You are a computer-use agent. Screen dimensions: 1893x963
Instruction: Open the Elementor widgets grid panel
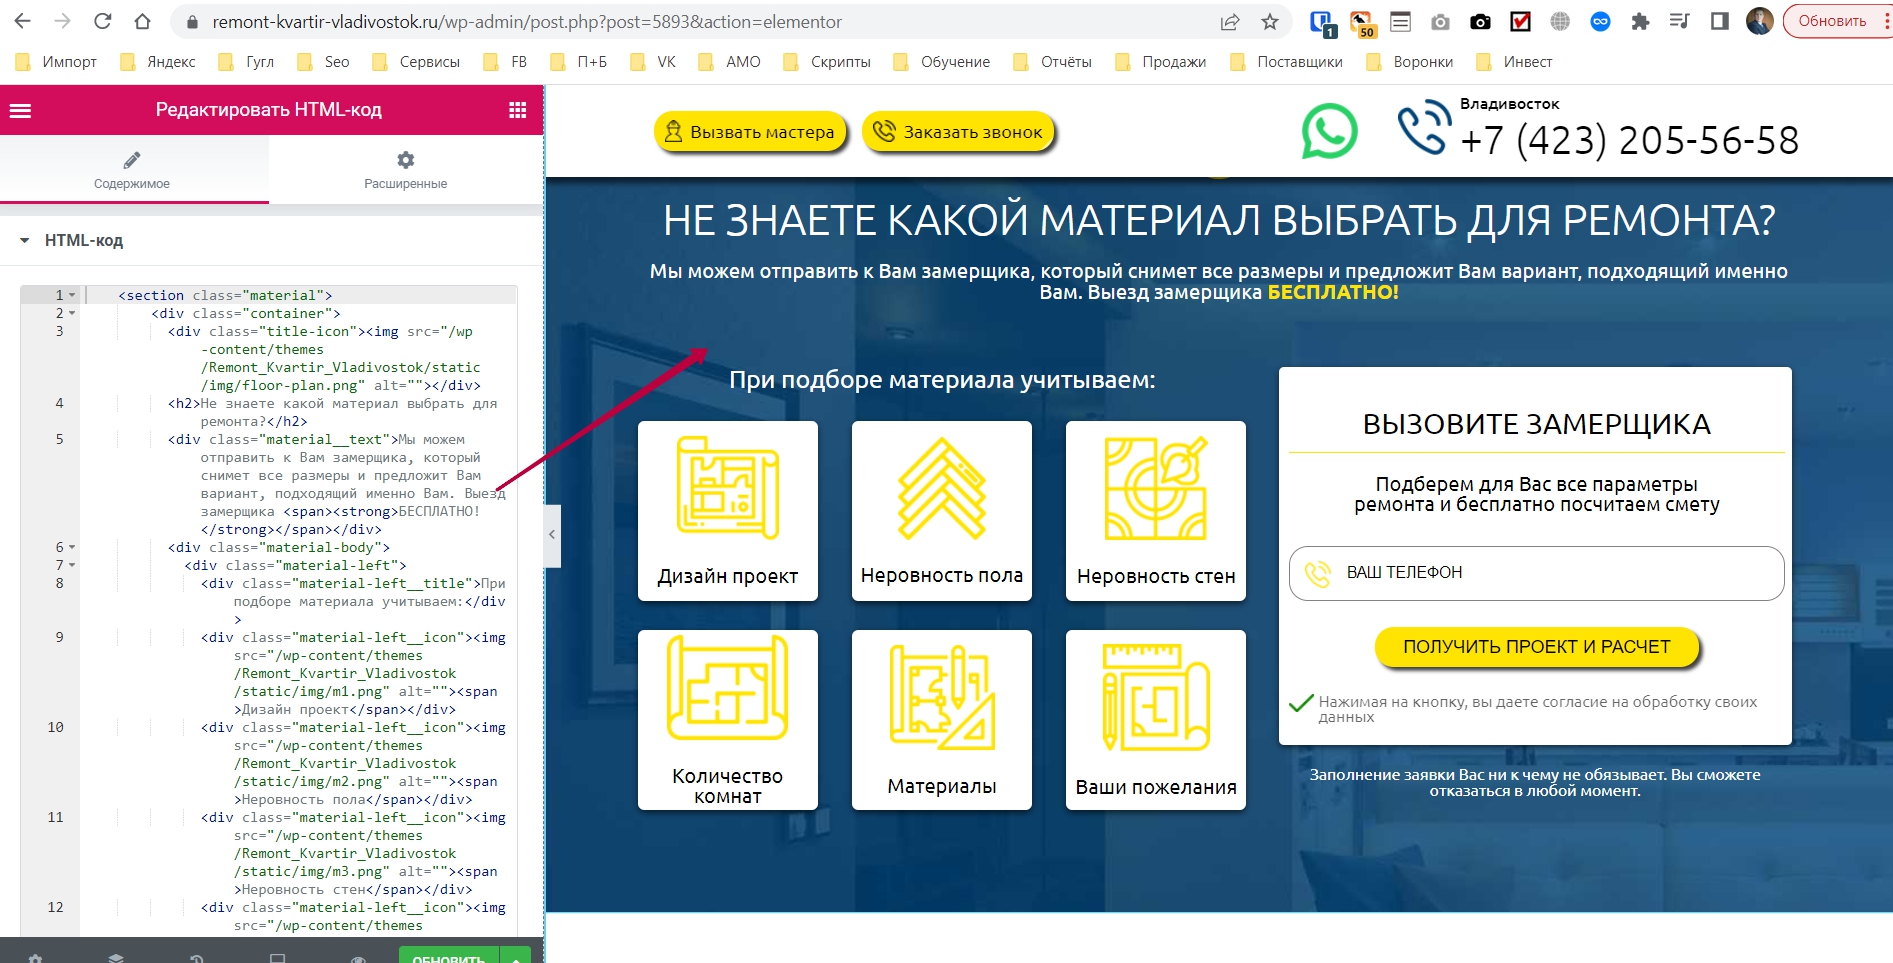517,110
